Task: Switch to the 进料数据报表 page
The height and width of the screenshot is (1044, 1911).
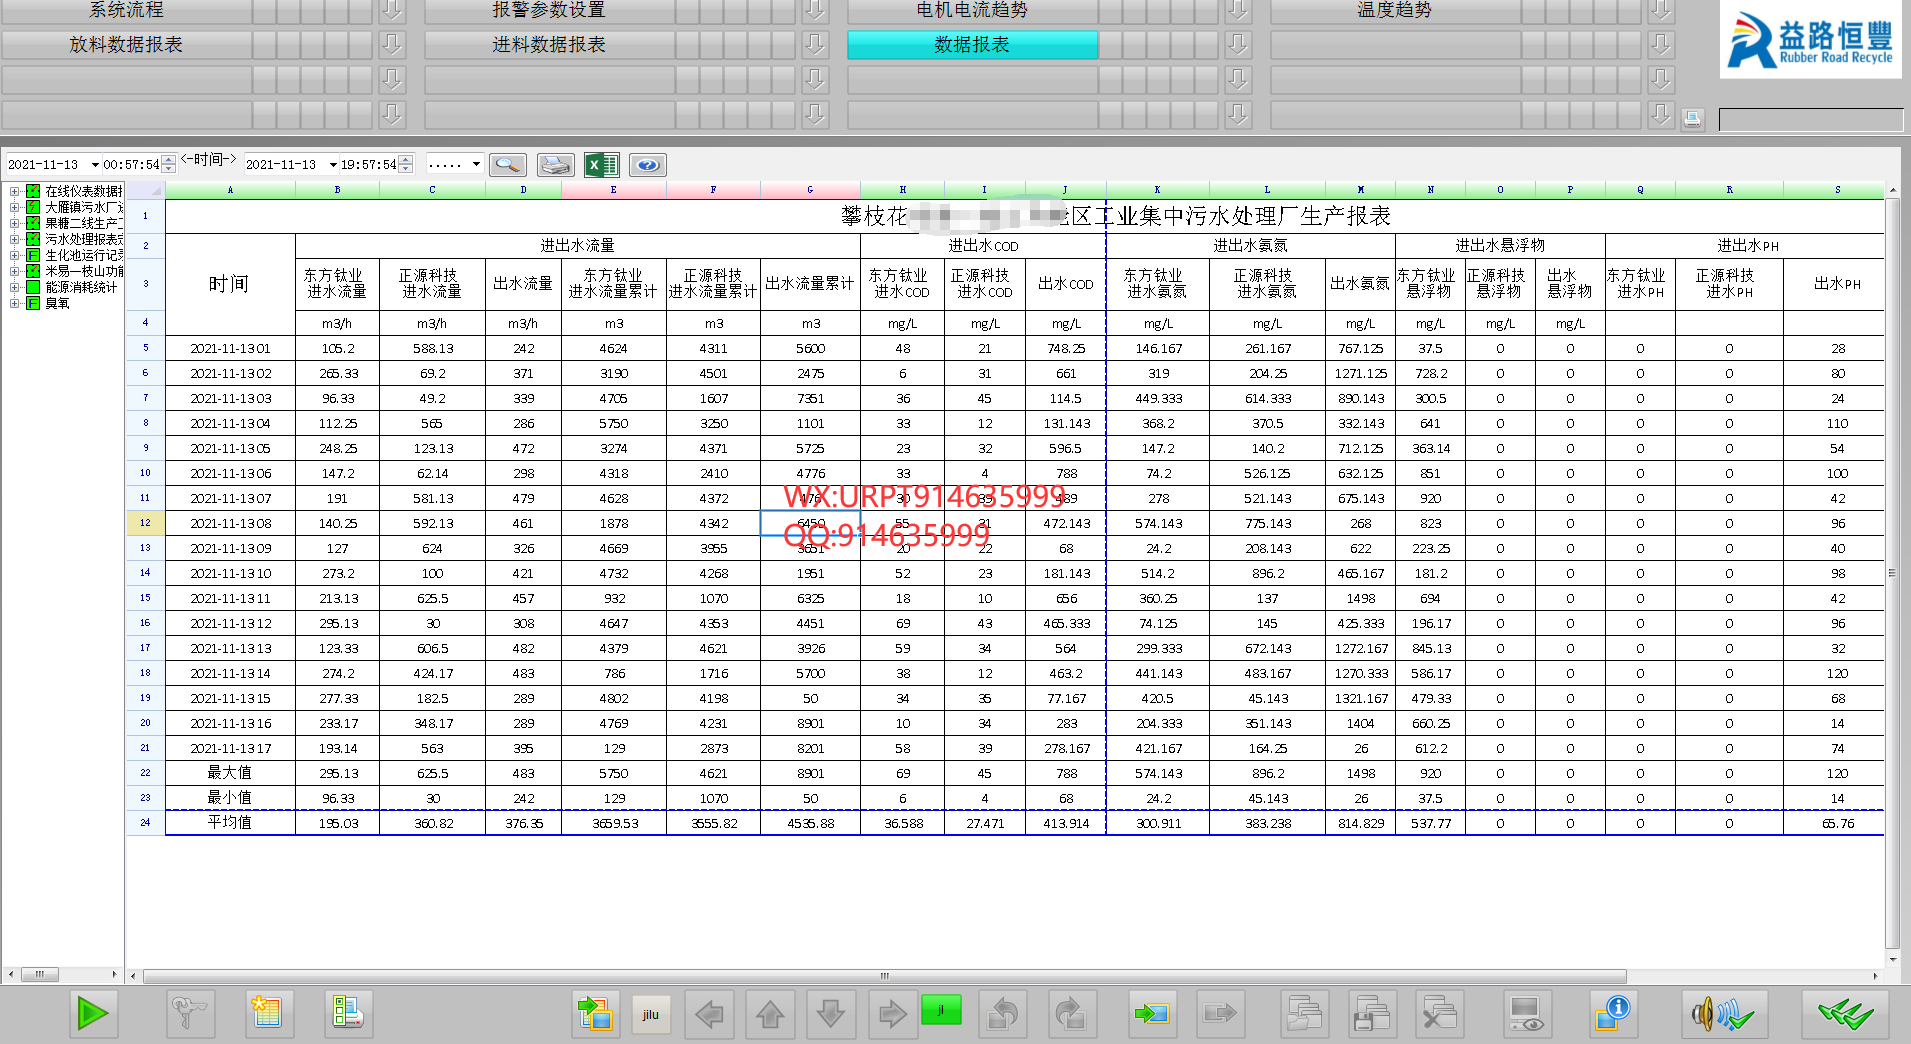Action: click(x=549, y=45)
